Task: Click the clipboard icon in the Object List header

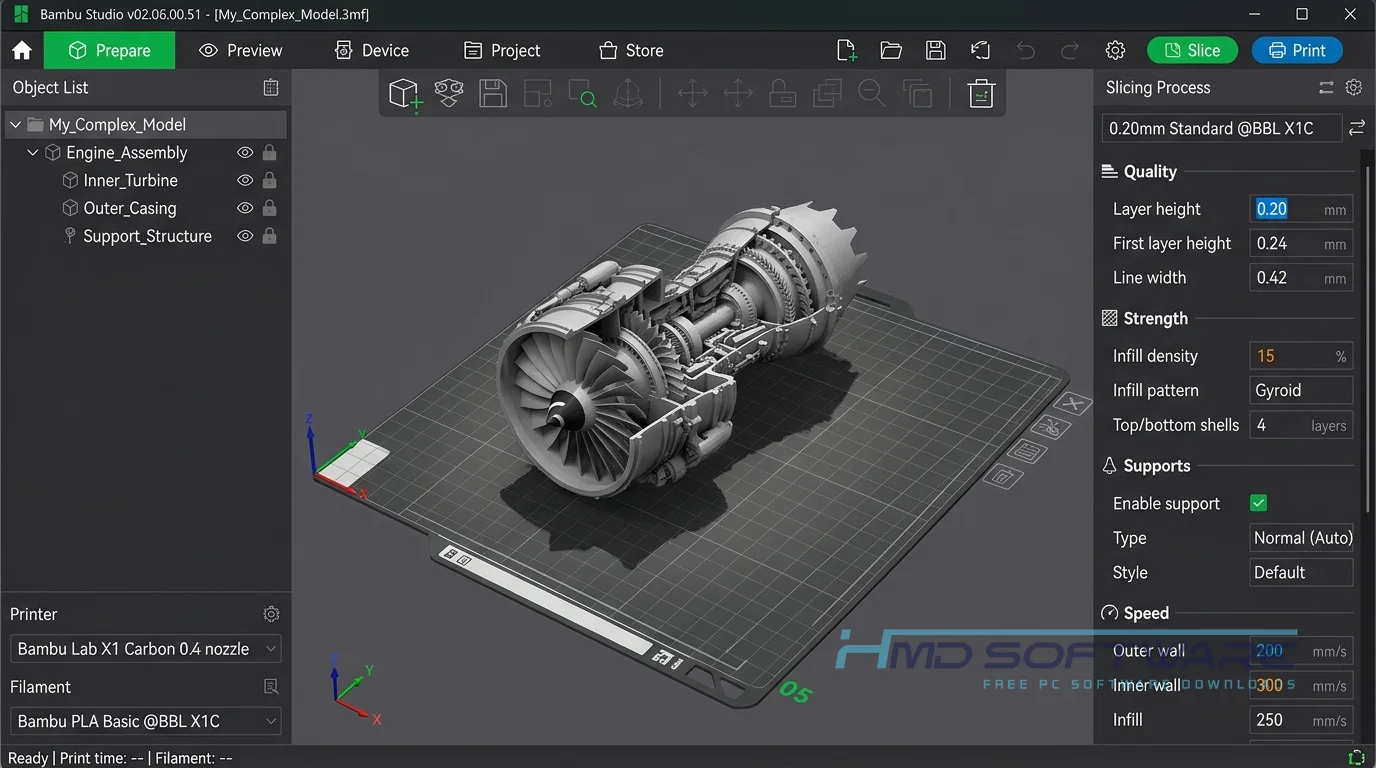Action: pyautogui.click(x=271, y=87)
